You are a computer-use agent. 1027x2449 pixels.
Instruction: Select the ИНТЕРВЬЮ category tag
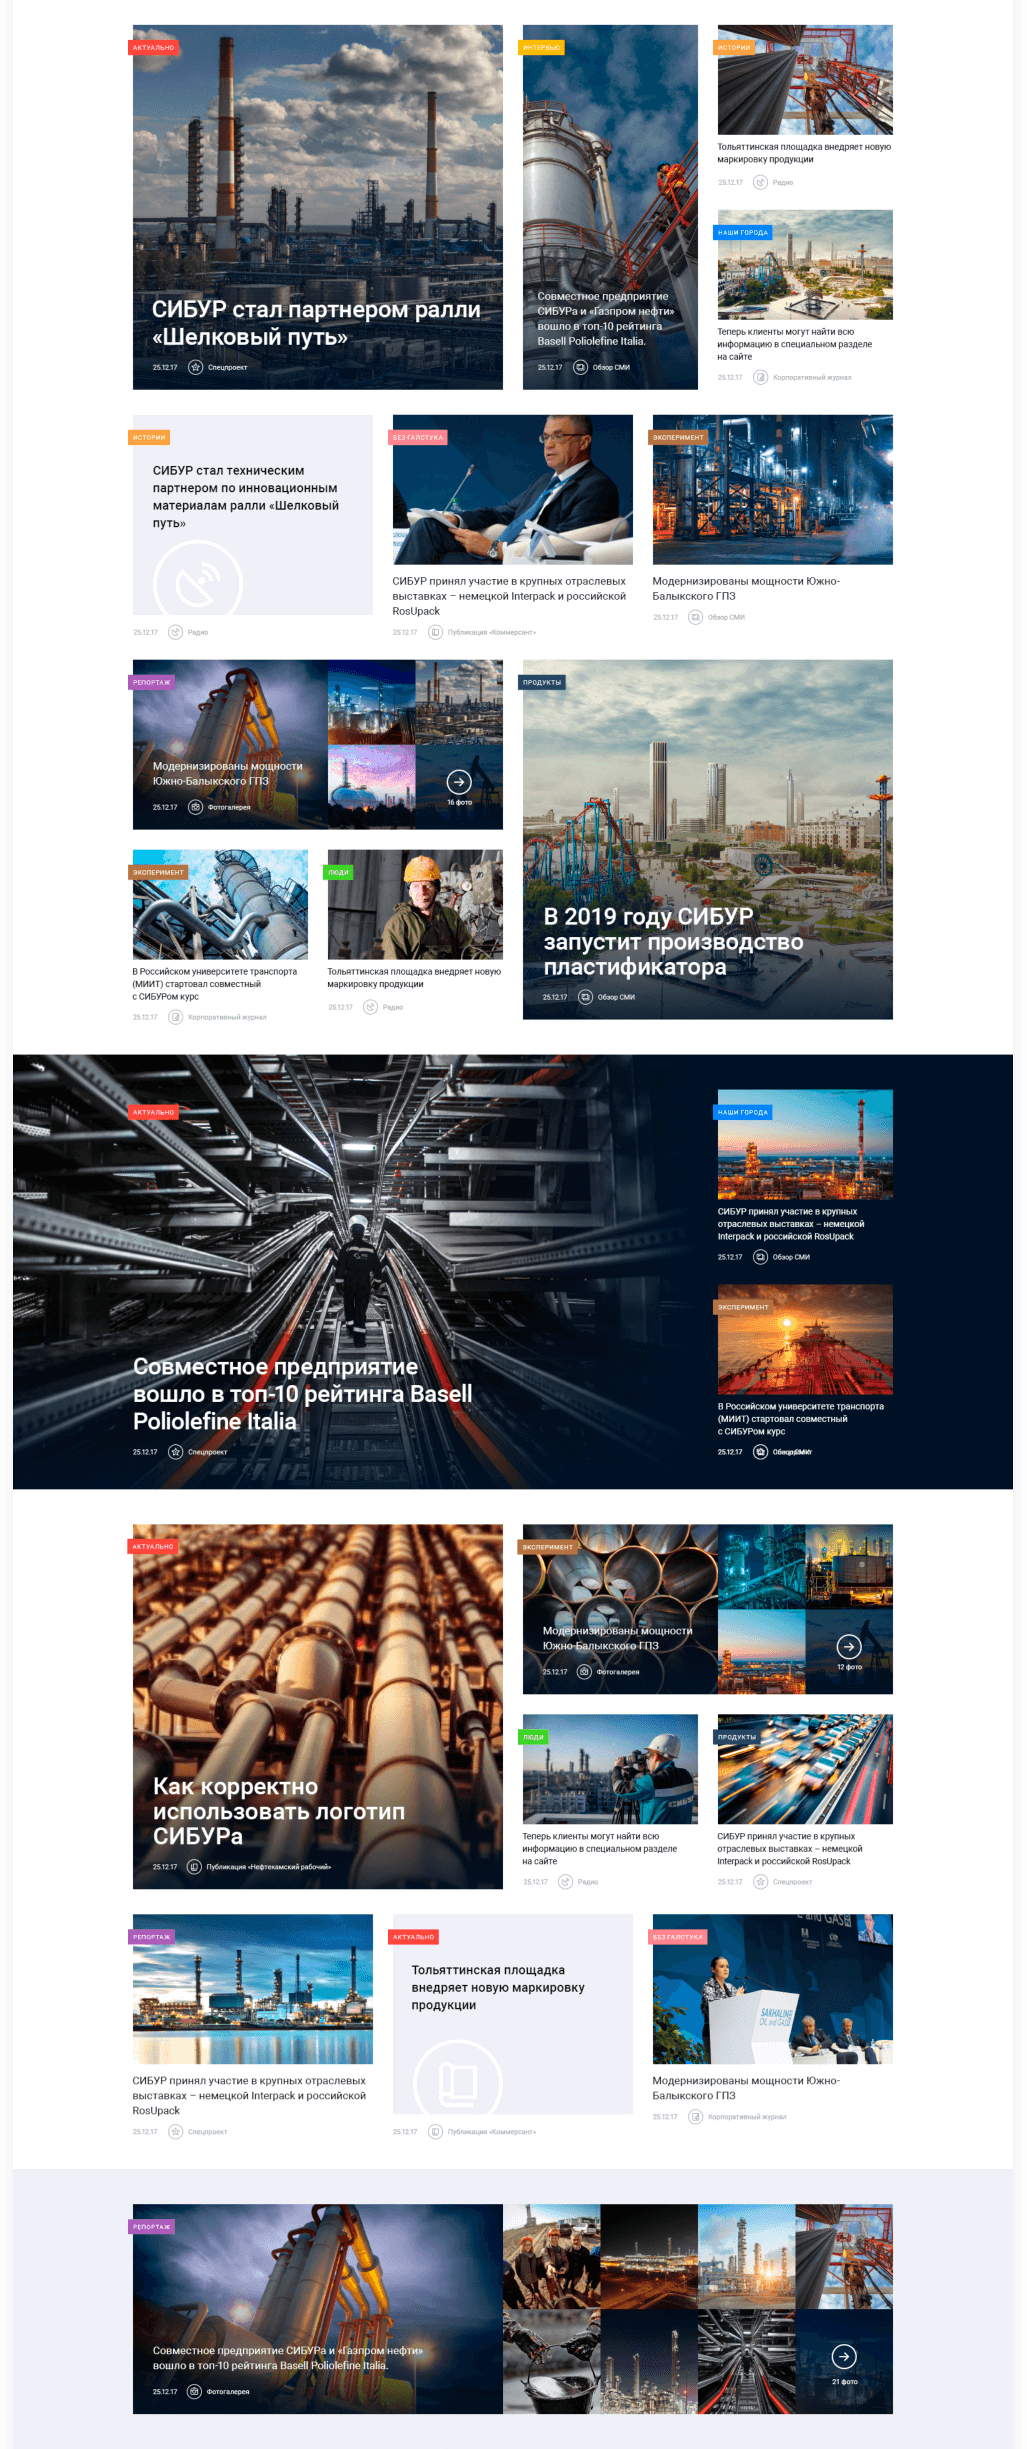[x=542, y=47]
